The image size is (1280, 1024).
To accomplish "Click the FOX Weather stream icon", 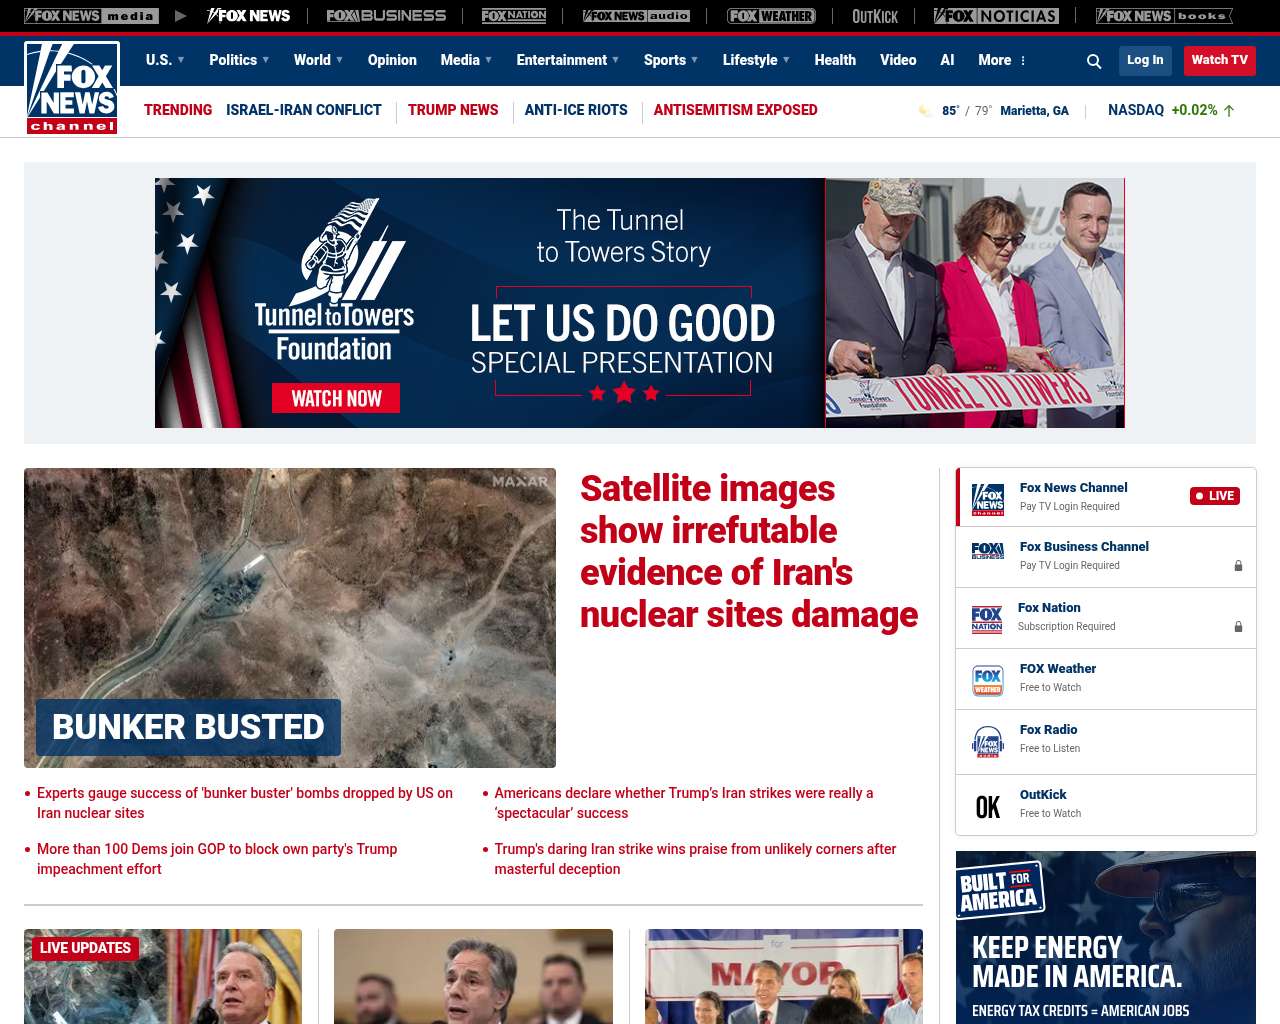I will [x=988, y=680].
